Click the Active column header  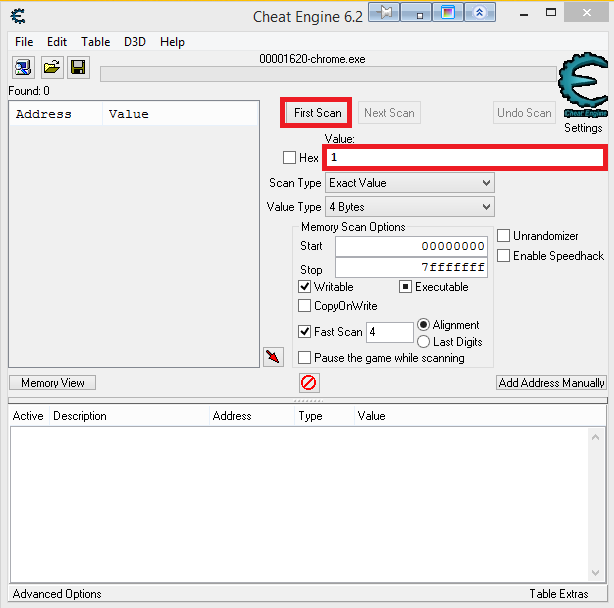[x=28, y=416]
